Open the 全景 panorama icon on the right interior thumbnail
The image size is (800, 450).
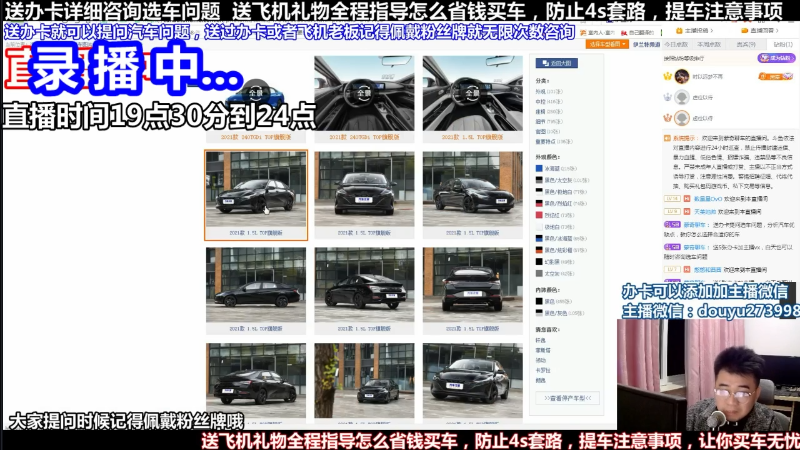pyautogui.click(x=472, y=93)
